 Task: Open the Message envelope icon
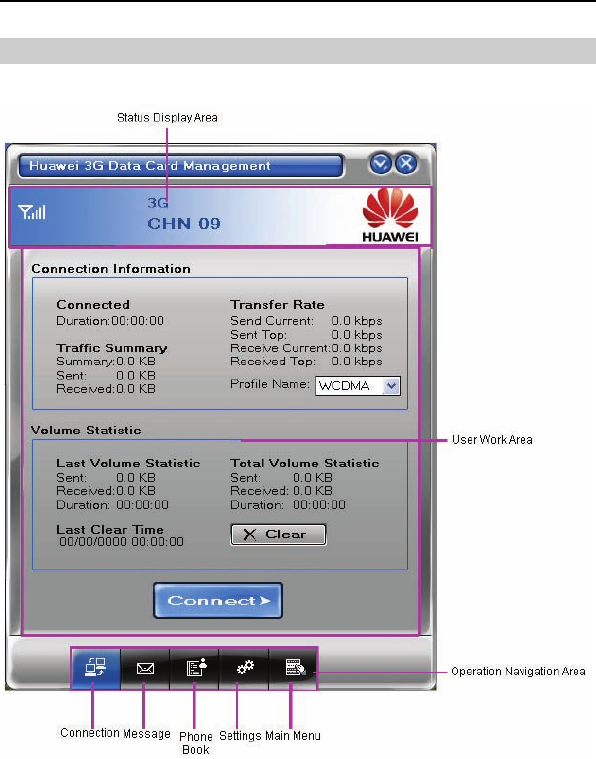(145, 668)
